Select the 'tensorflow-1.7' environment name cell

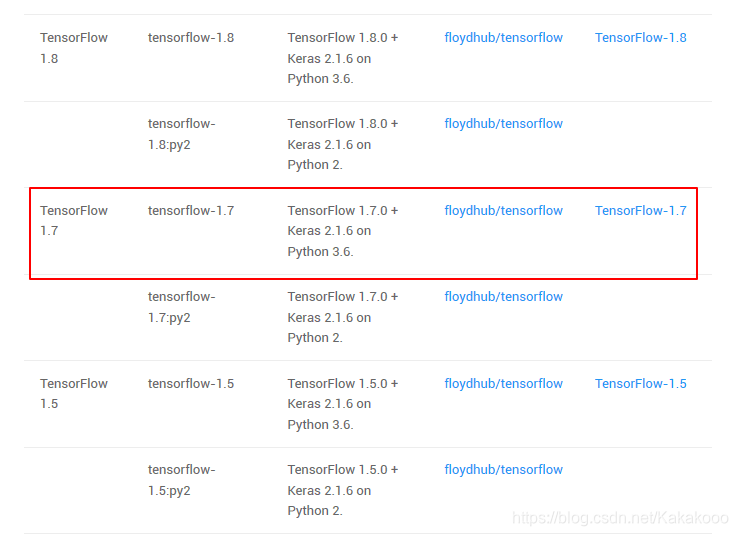point(191,211)
